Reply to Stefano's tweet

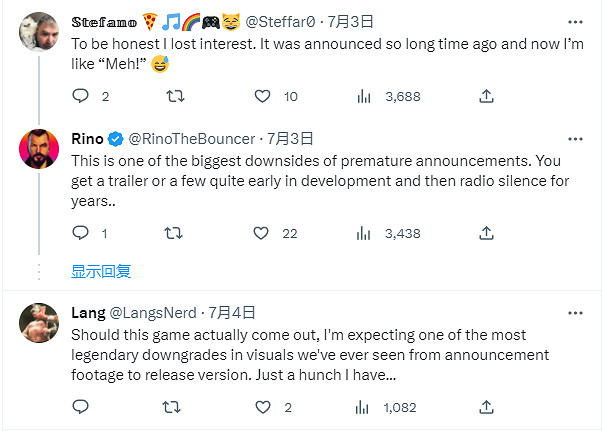[81, 97]
